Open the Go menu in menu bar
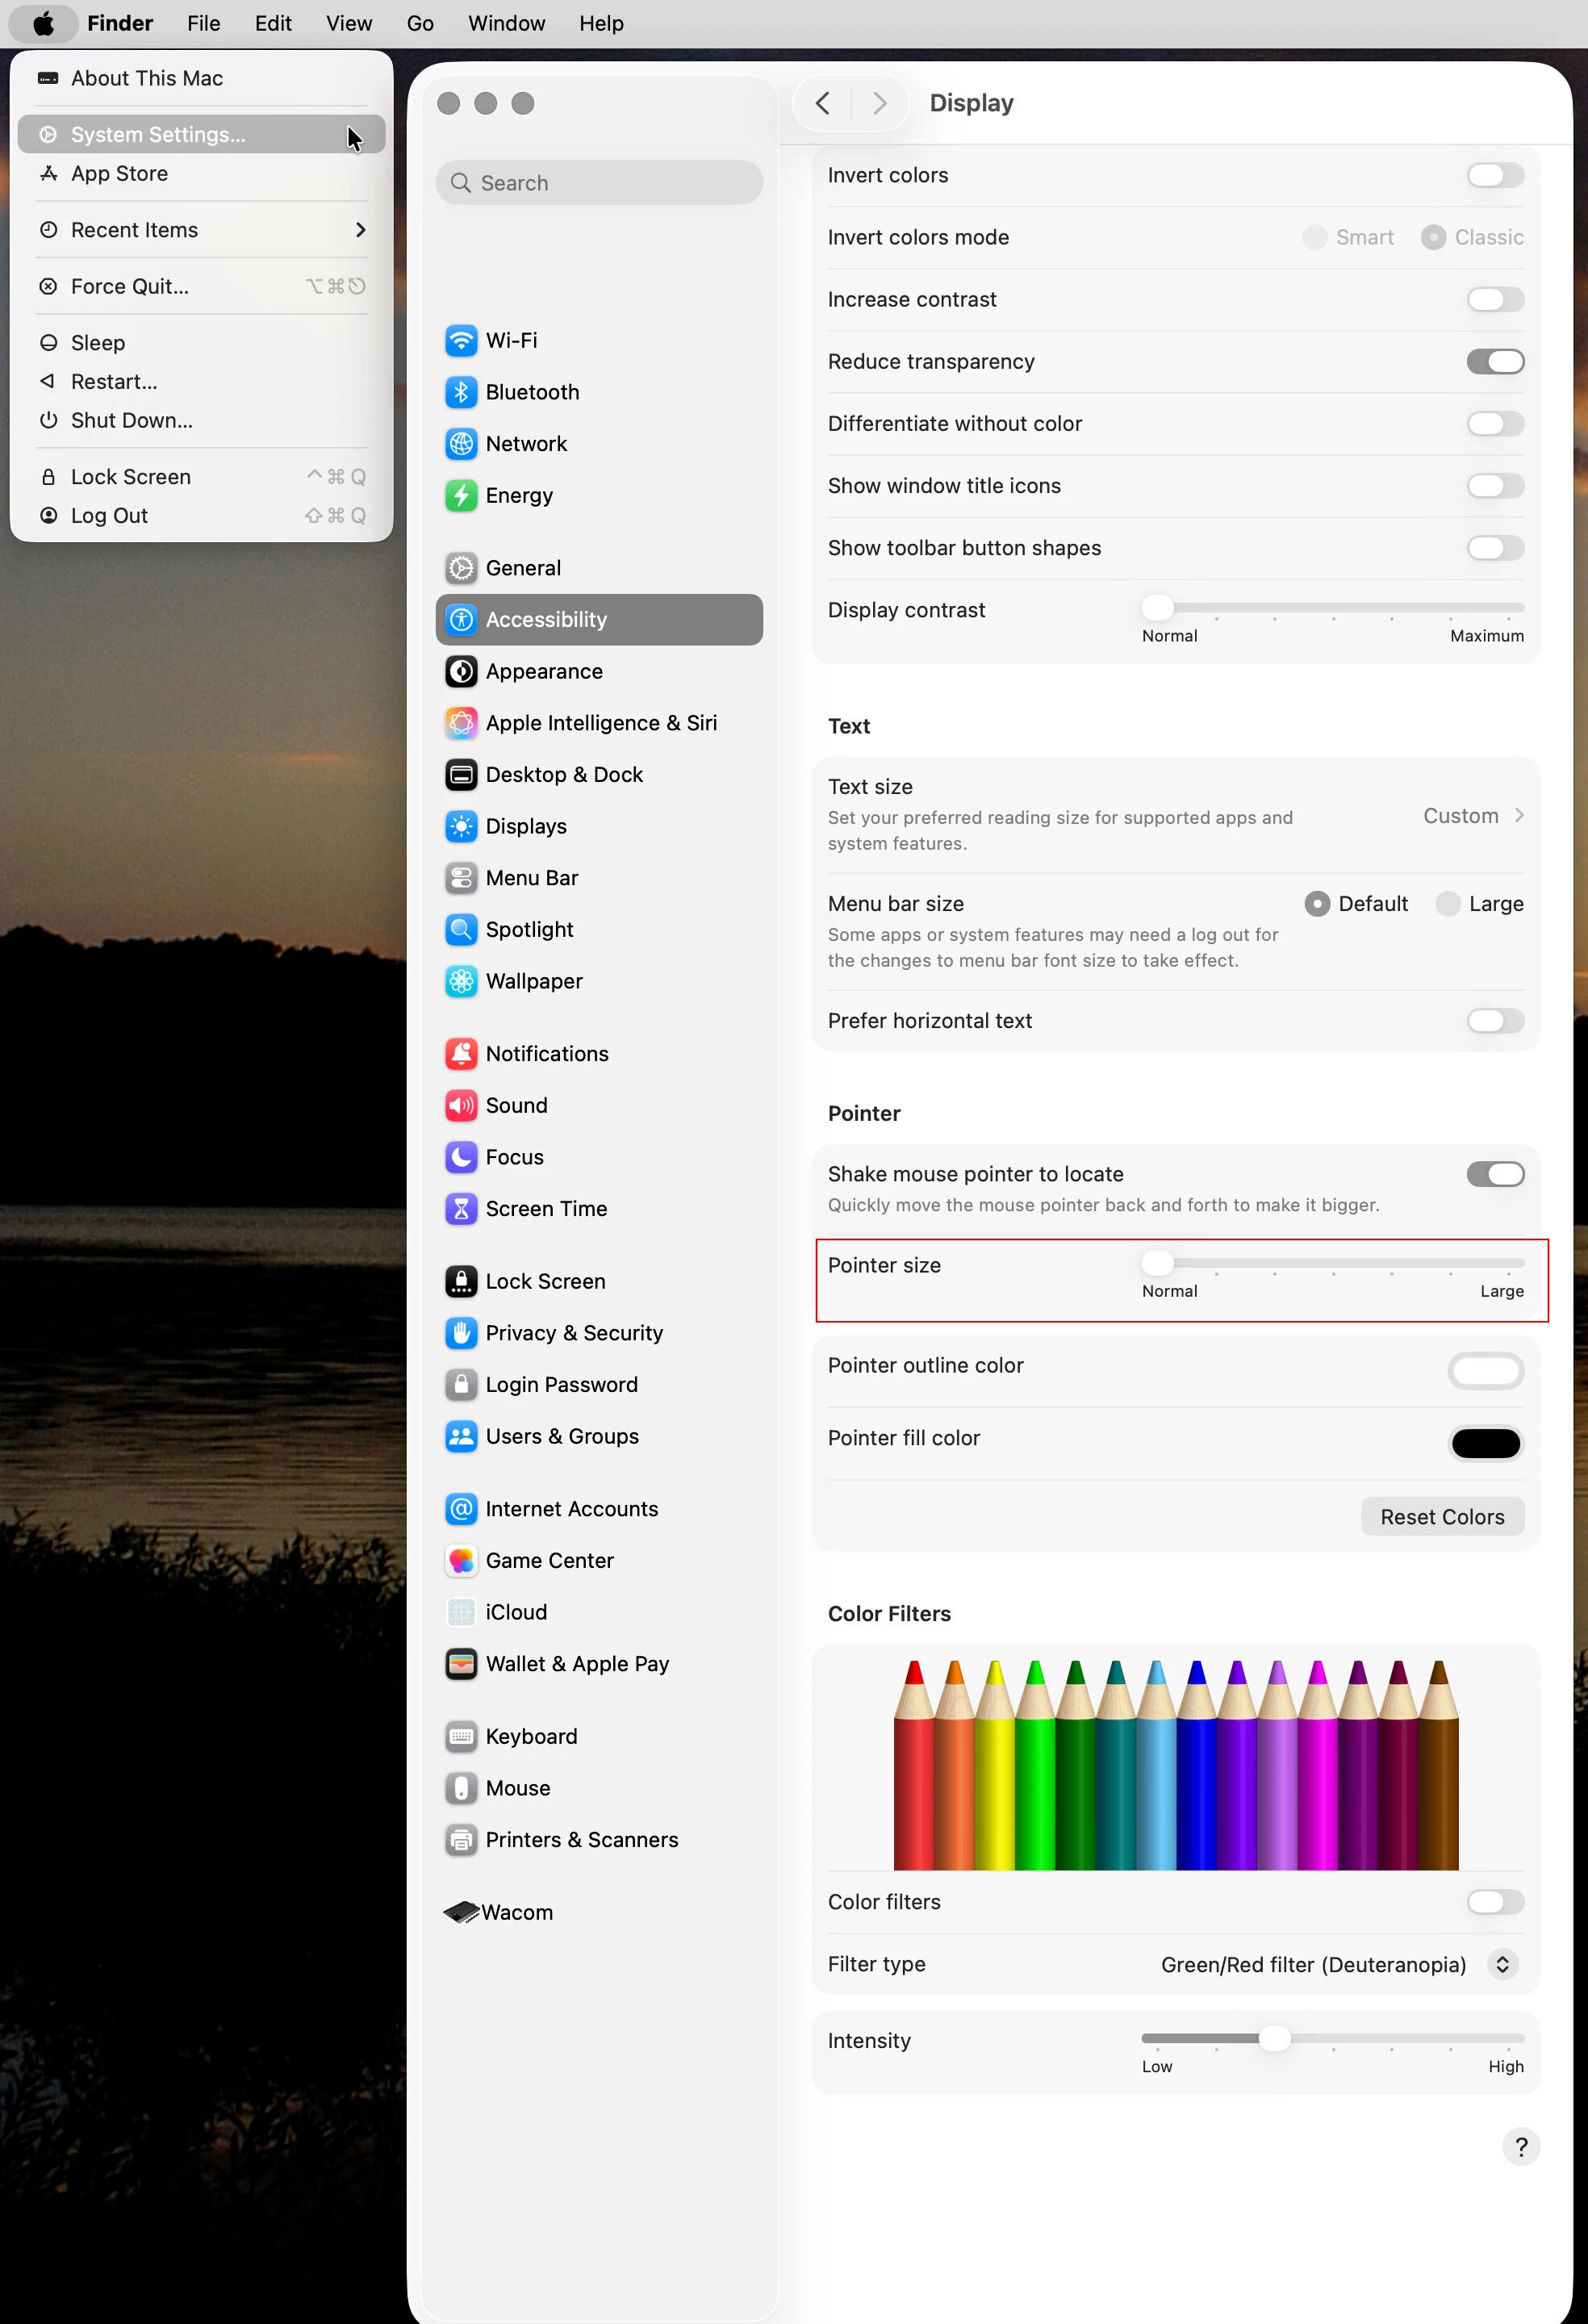Viewport: 1588px width, 2324px height. tap(420, 23)
